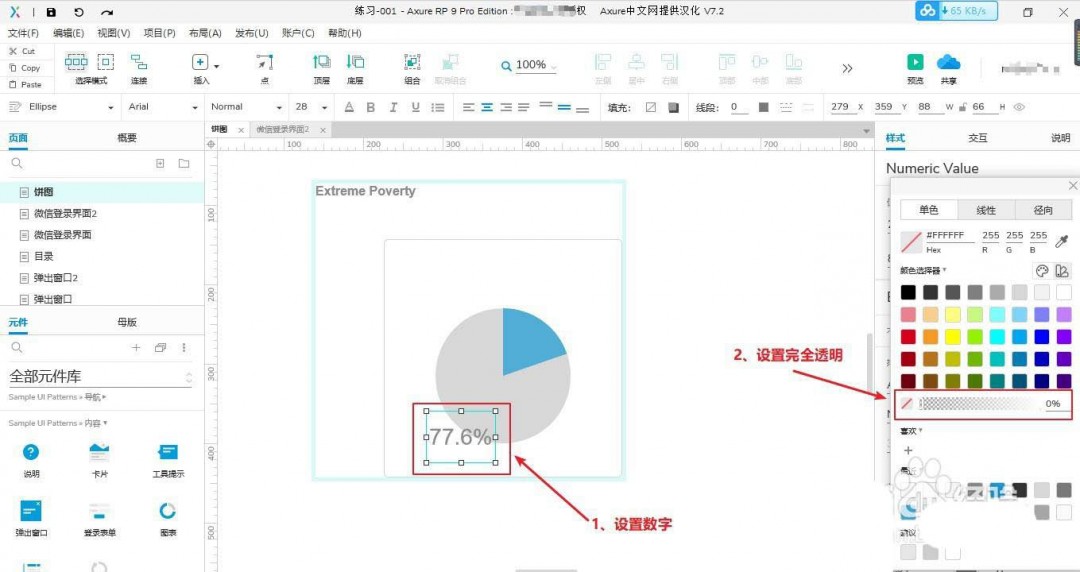
Task: Bring widget to front (顶层)
Action: coord(322,68)
